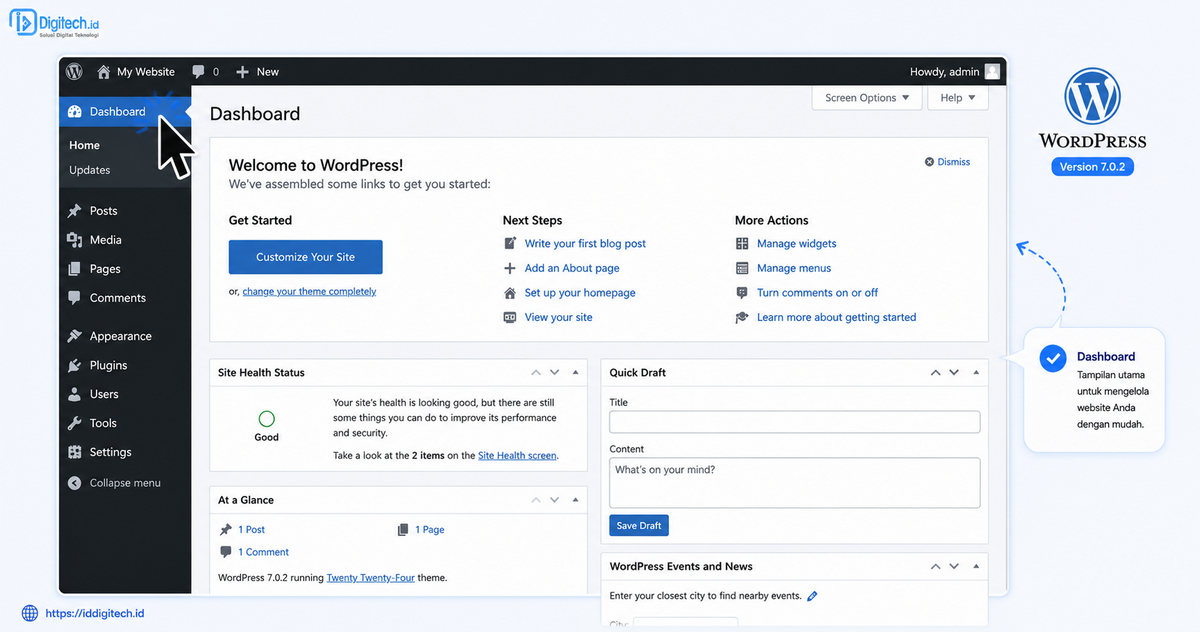Open the WordPress logo menu in admin bar
This screenshot has width=1200, height=632.
(x=74, y=72)
